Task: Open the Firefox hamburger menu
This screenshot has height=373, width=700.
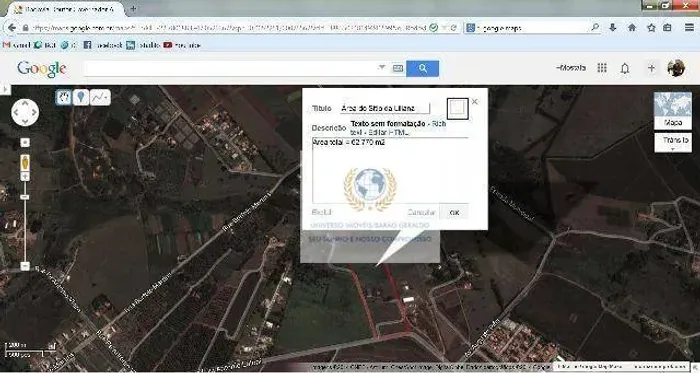Action: point(689,28)
